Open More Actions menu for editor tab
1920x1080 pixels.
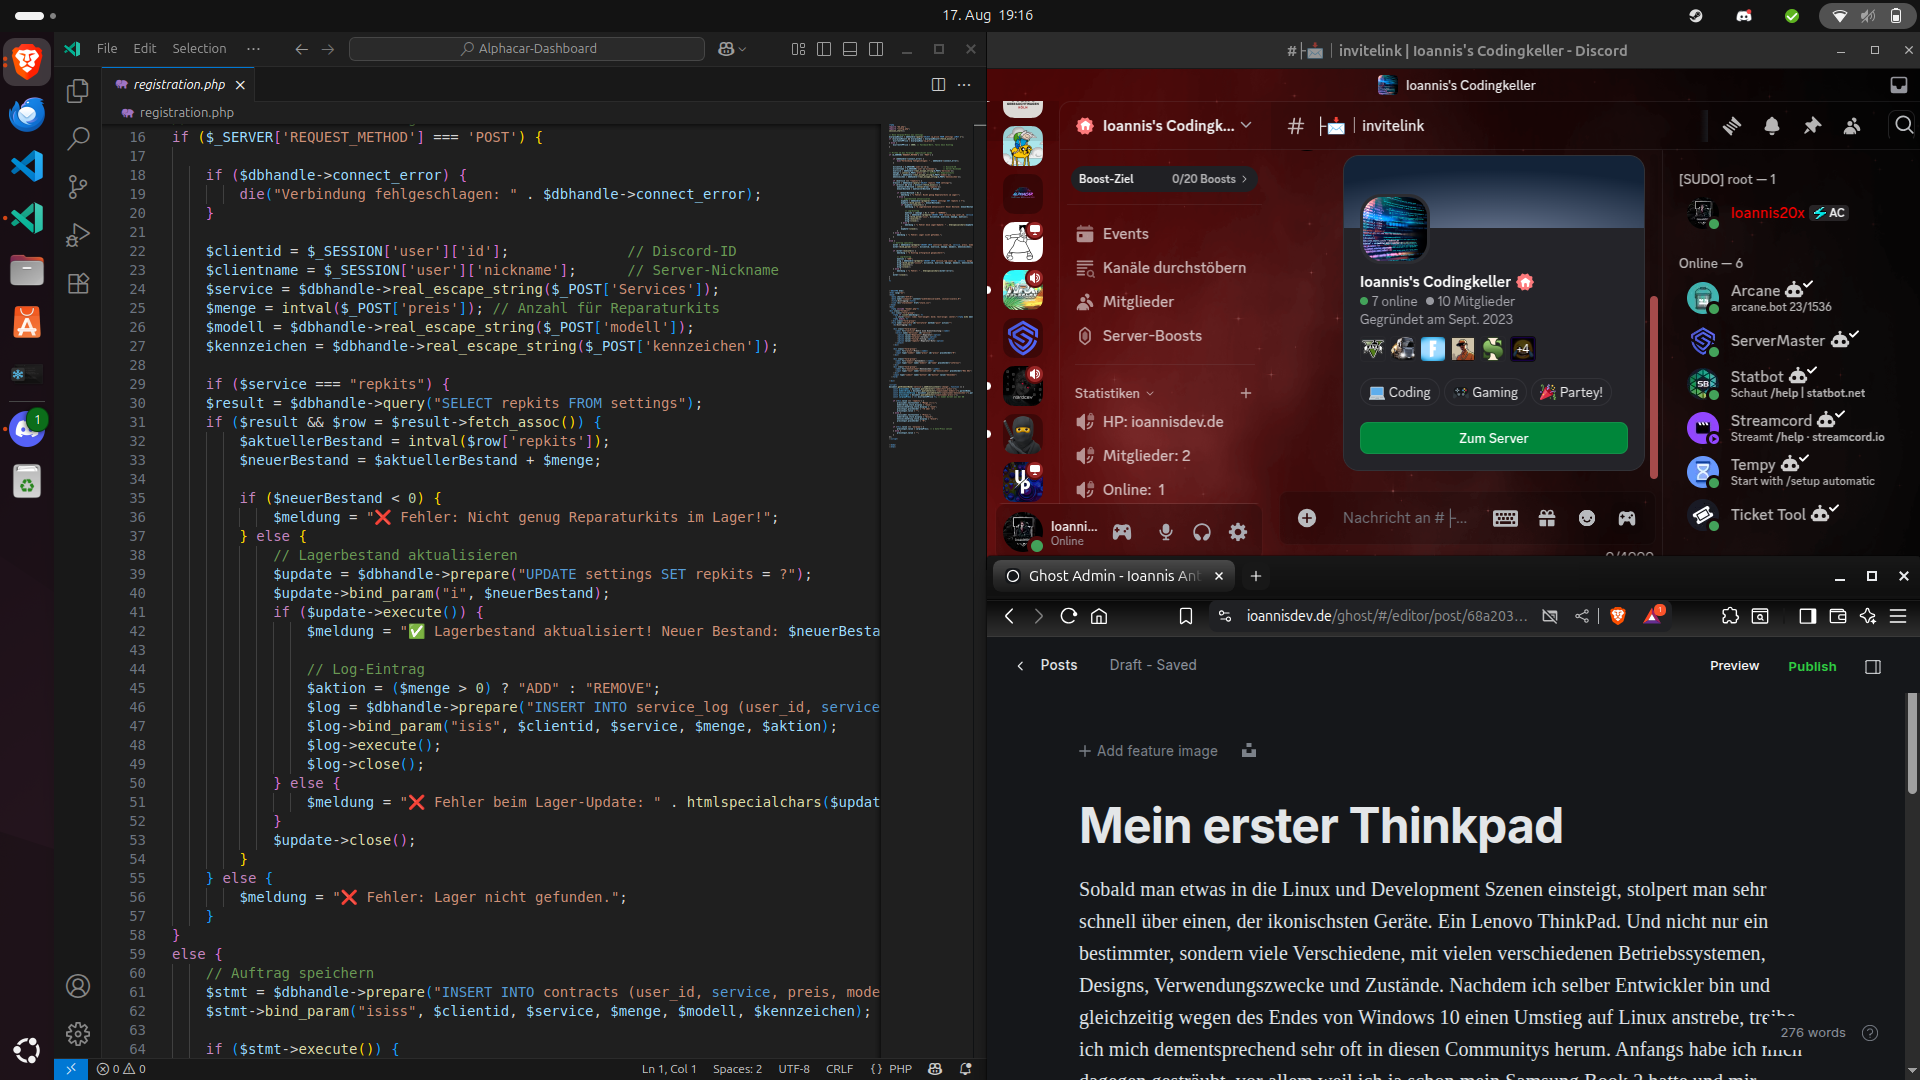(x=964, y=85)
